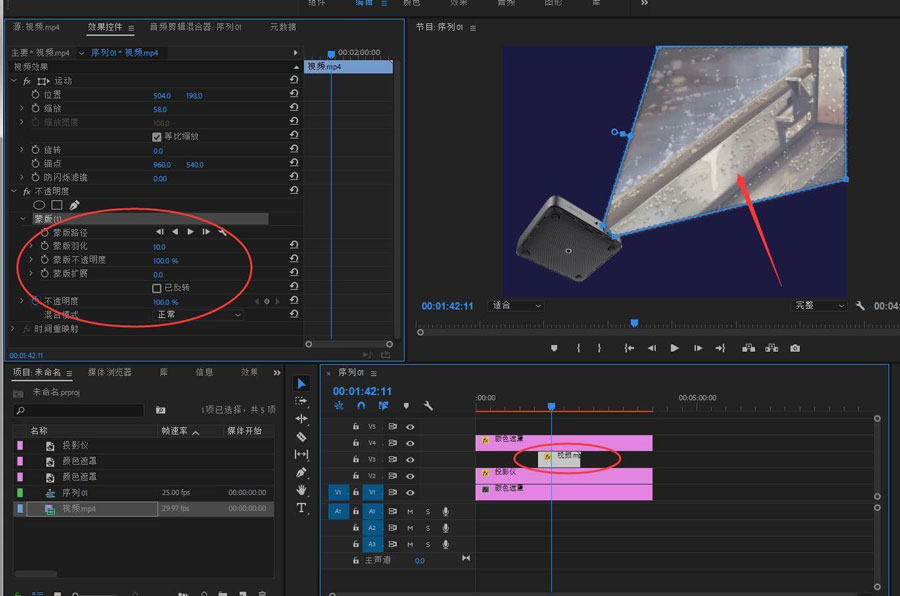Image resolution: width=900 pixels, height=596 pixels.
Task: Uncheck the 等比缩放 uniform scale checkbox
Action: (157, 136)
